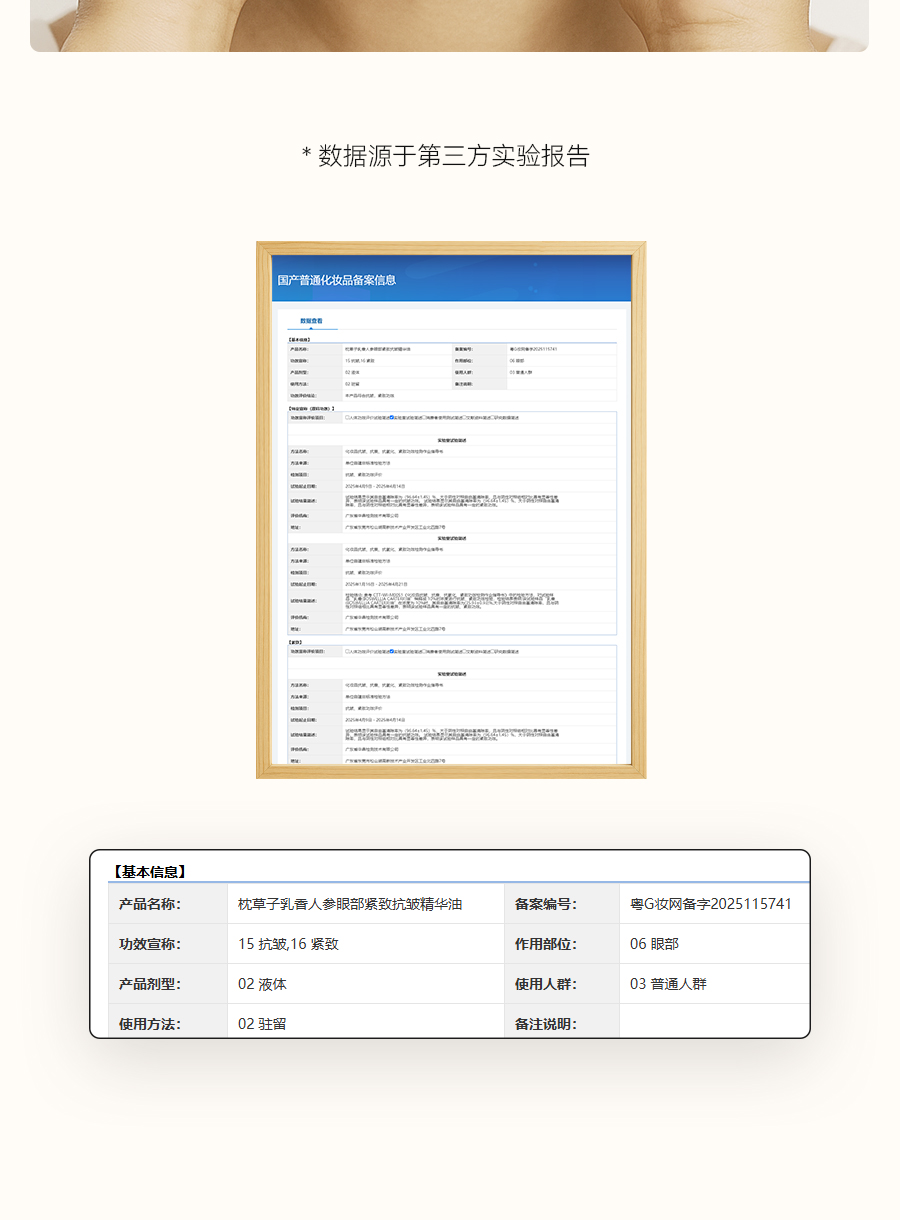The width and height of the screenshot is (900, 1220).
Task: Click the 国产普通化妆品备案信息 page header
Action: coord(337,280)
